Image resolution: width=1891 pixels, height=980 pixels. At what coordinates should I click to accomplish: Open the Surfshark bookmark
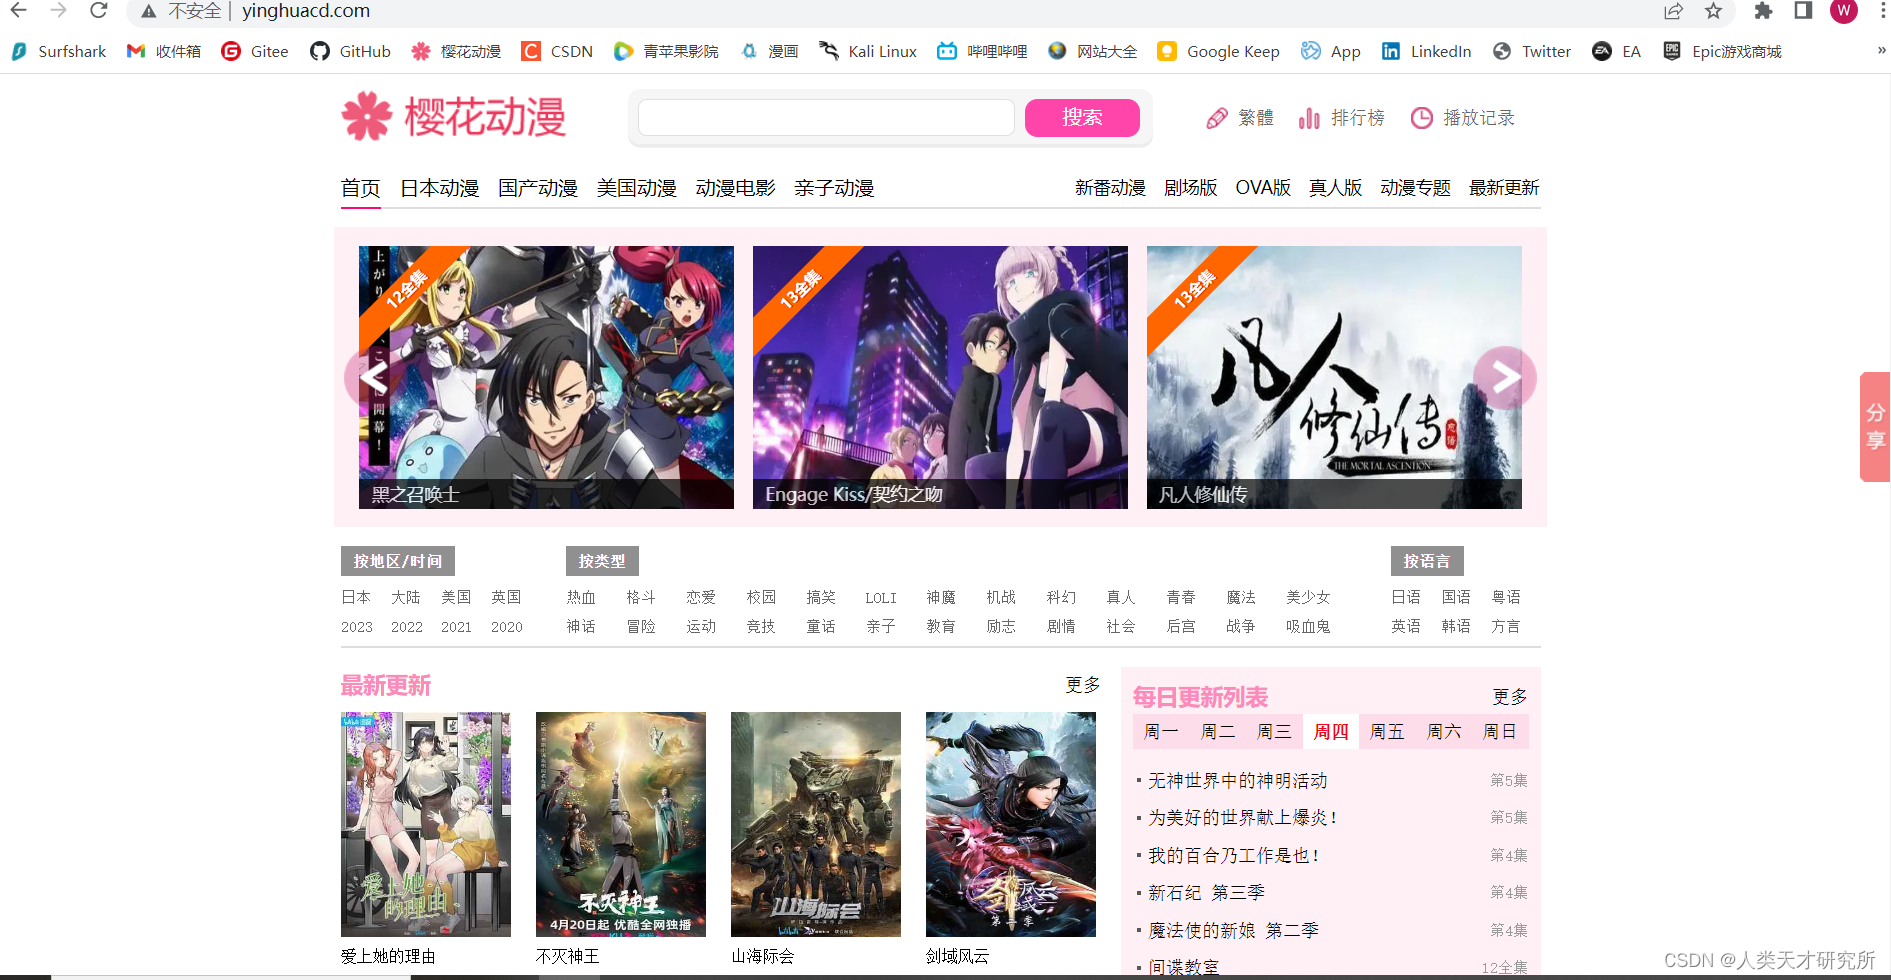[58, 51]
